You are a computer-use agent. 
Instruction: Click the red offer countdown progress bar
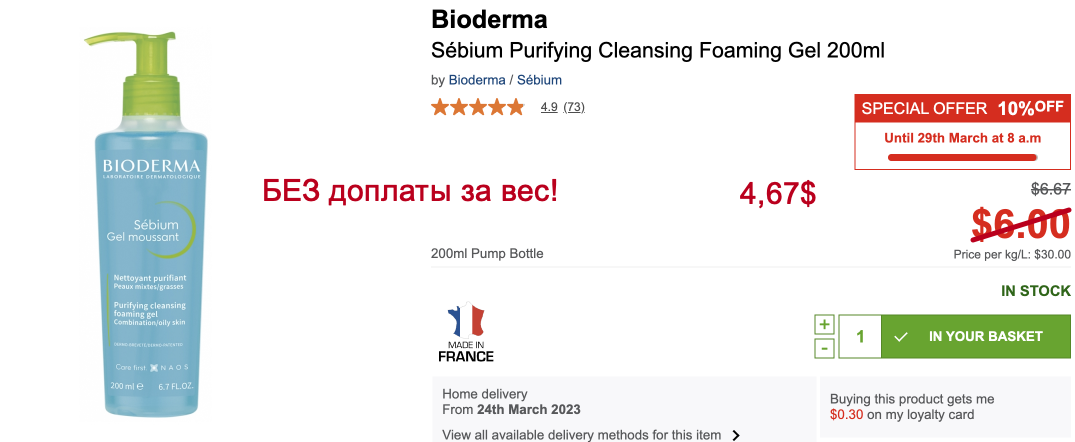click(962, 157)
